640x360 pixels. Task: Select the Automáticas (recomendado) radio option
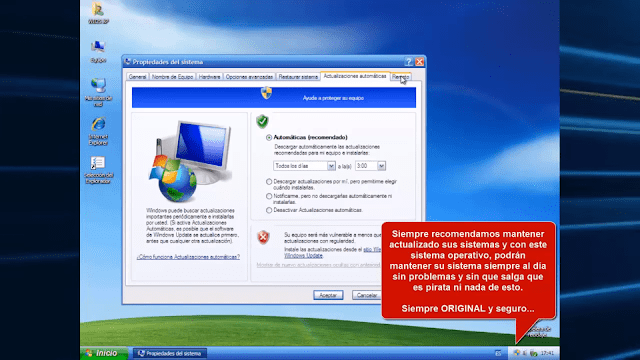pyautogui.click(x=269, y=138)
